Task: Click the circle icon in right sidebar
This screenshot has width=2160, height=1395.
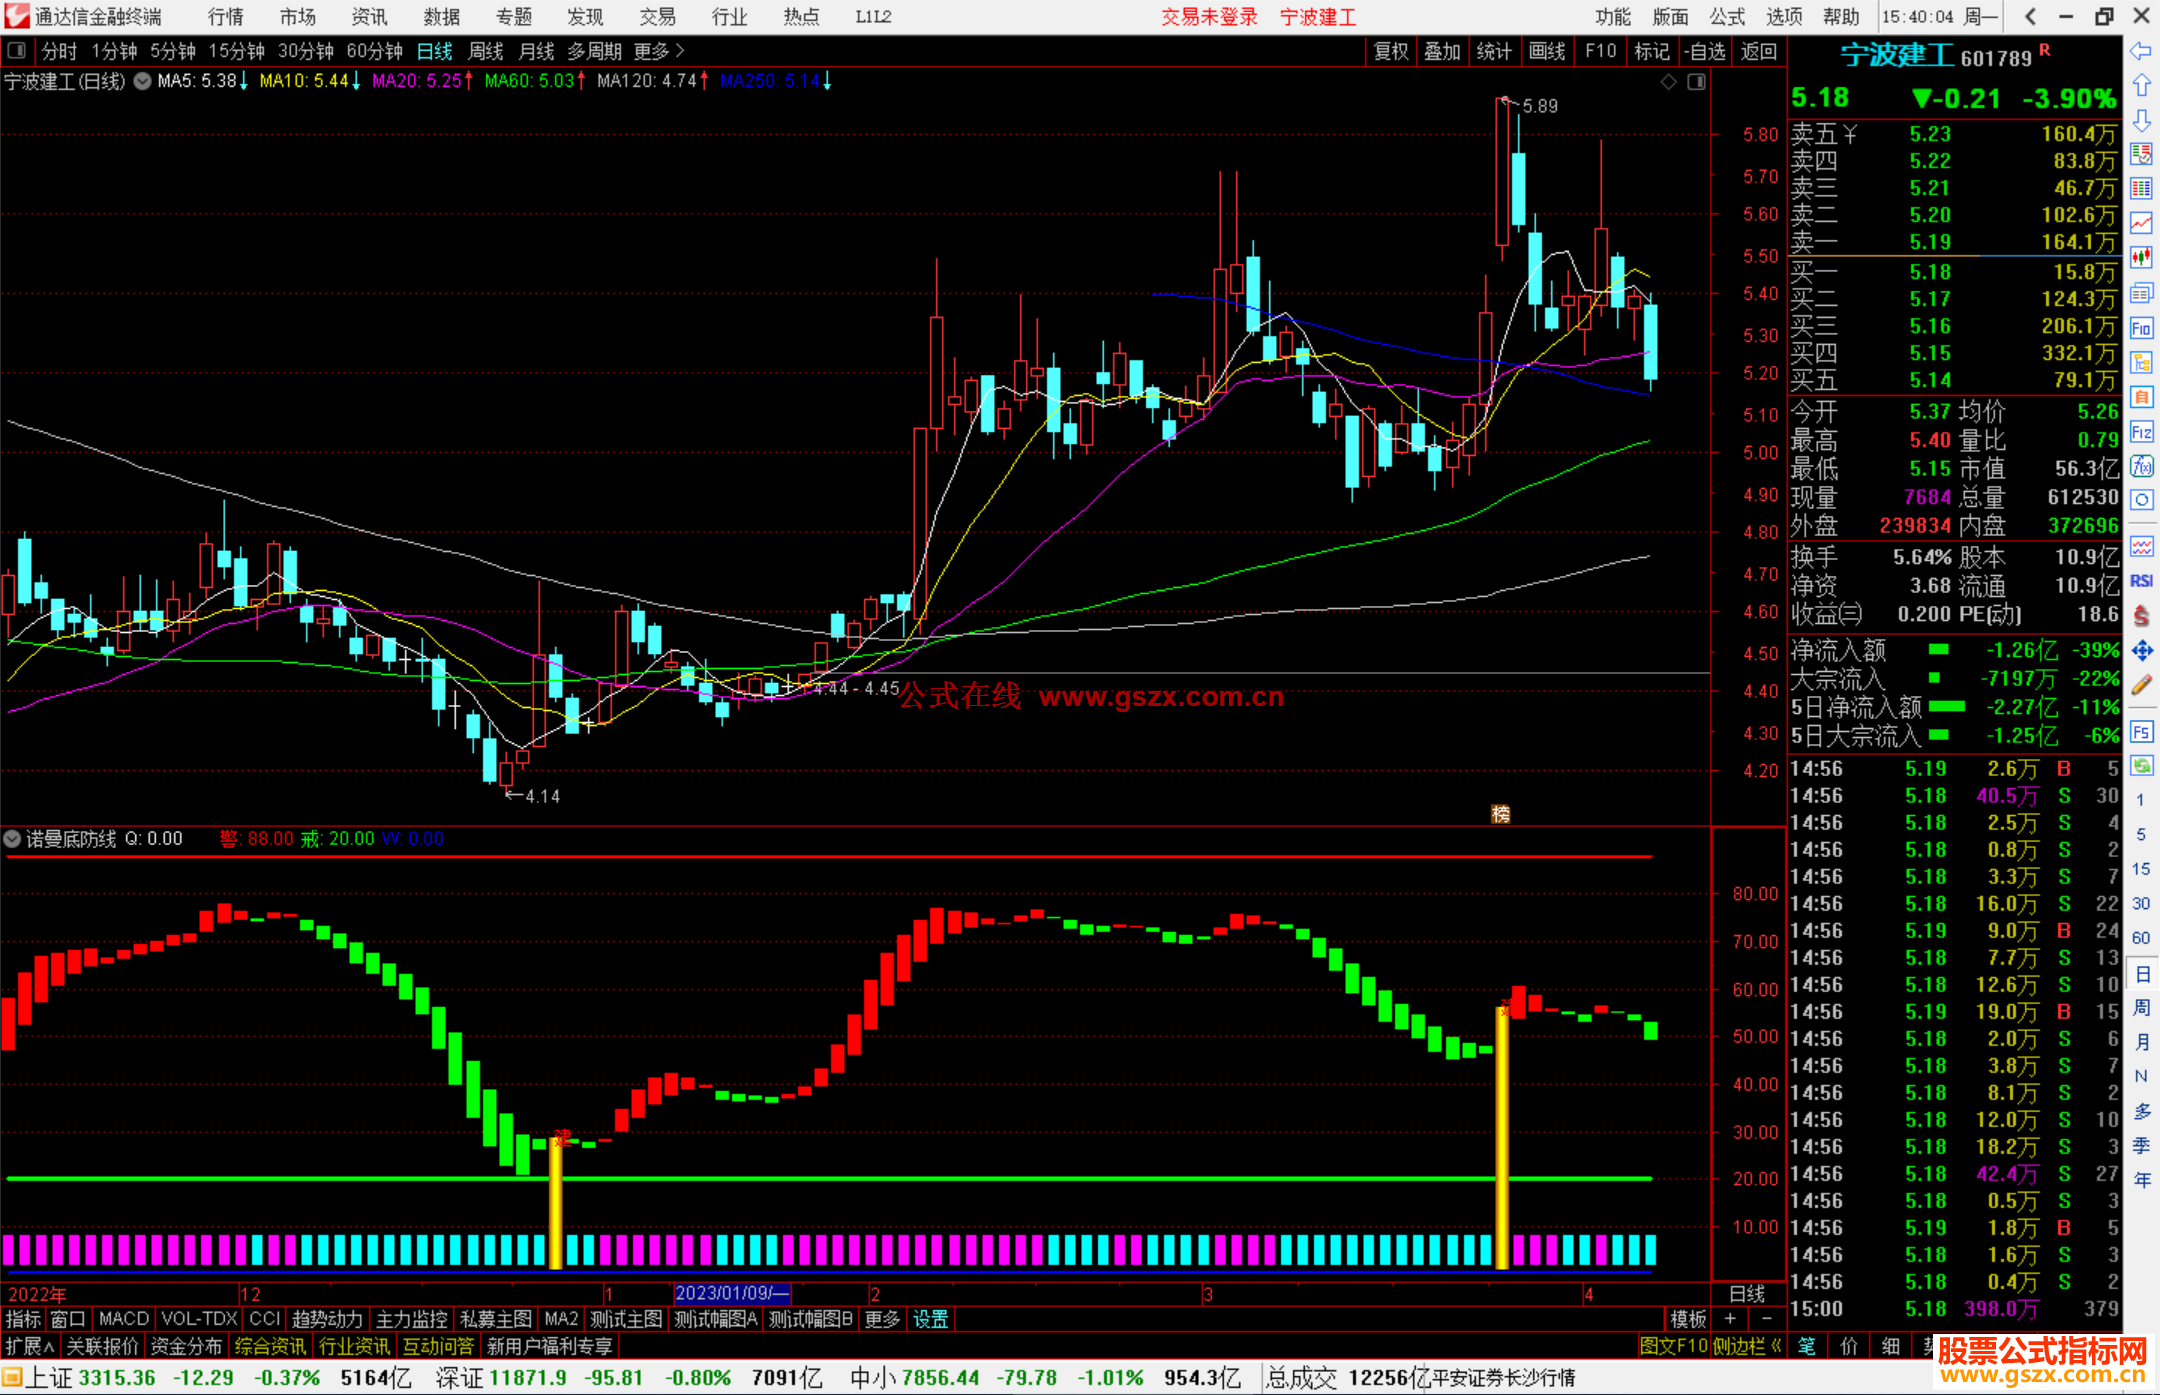Action: [x=2141, y=500]
